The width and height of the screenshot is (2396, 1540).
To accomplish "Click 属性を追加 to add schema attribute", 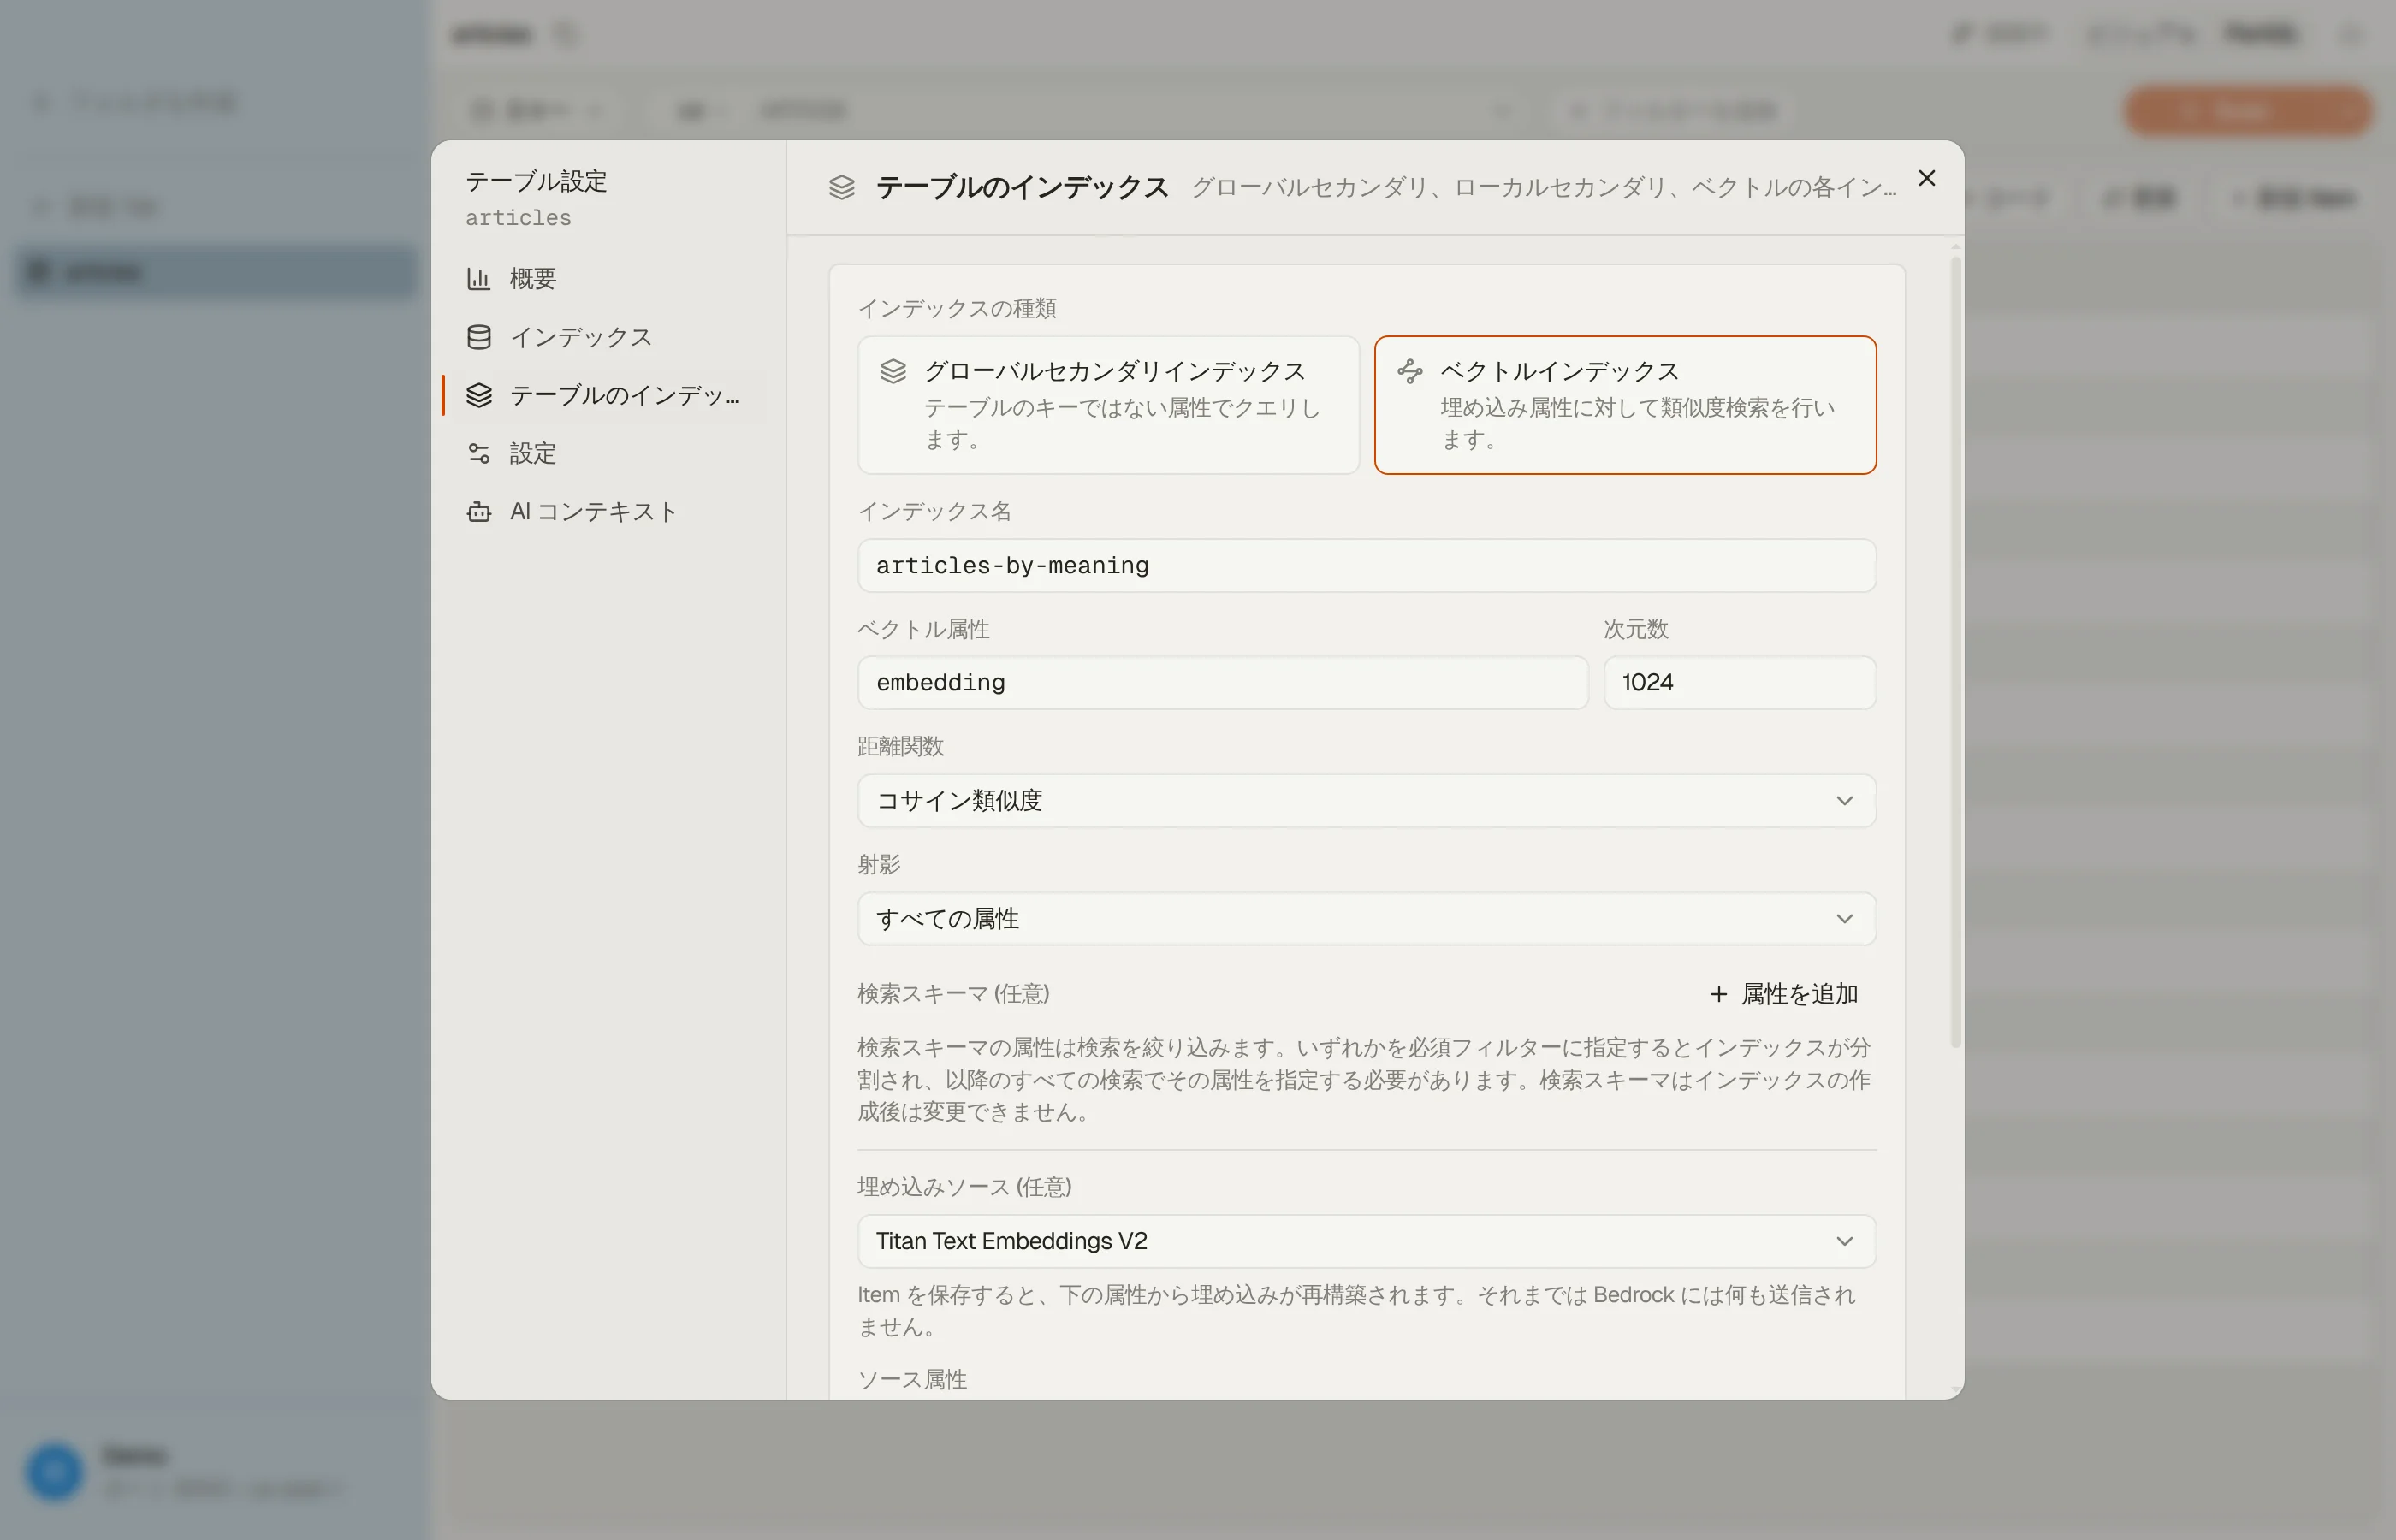I will (1784, 994).
